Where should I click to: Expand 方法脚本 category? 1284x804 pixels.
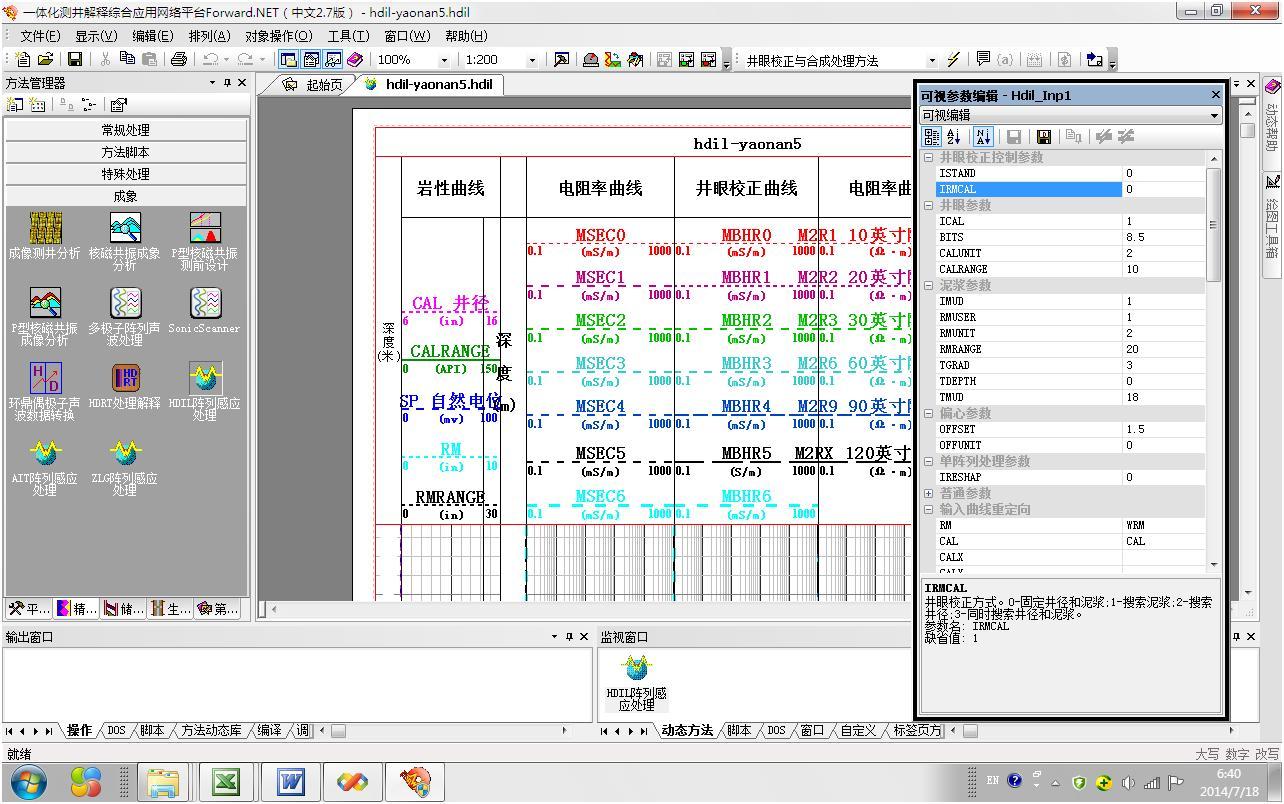[x=125, y=152]
